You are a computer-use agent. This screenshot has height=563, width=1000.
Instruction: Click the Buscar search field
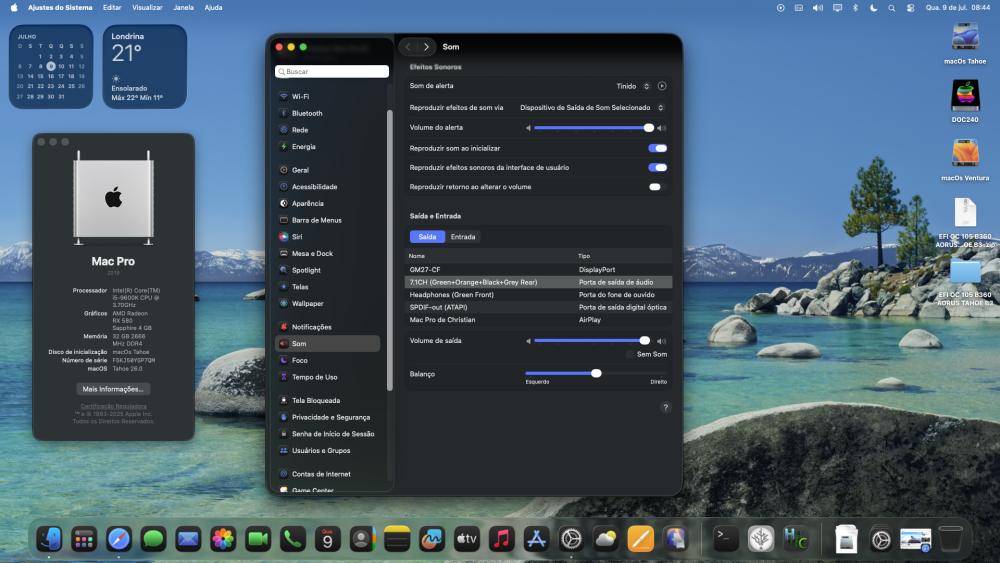click(332, 71)
